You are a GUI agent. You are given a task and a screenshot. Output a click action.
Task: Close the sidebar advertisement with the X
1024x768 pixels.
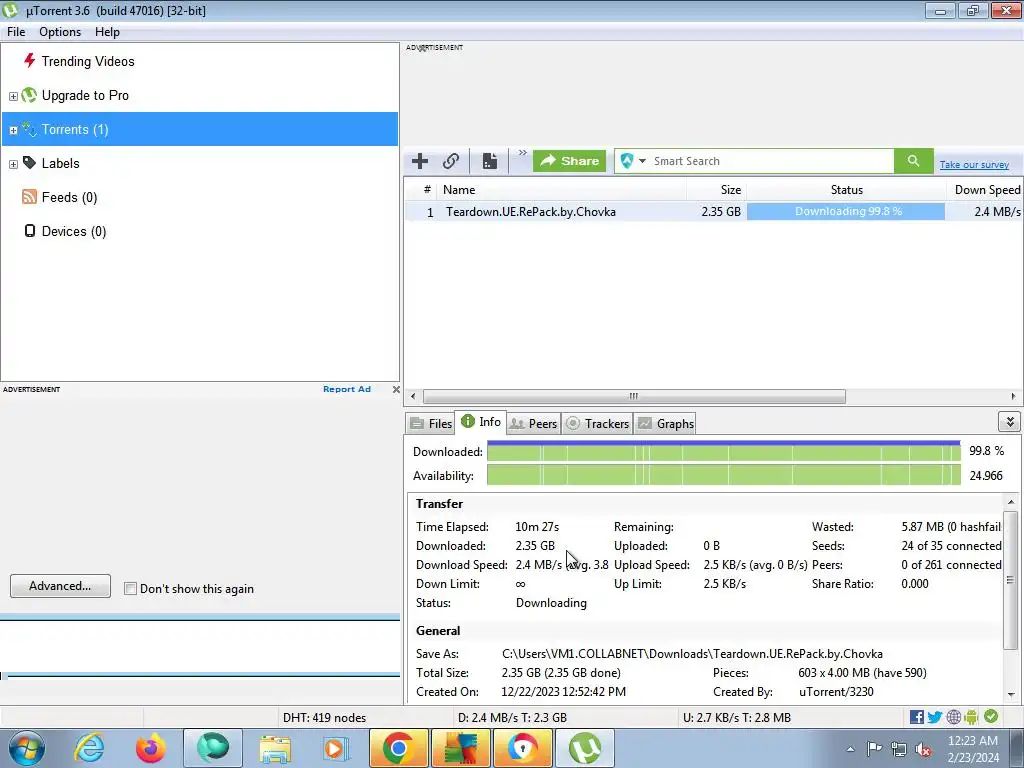tap(396, 389)
